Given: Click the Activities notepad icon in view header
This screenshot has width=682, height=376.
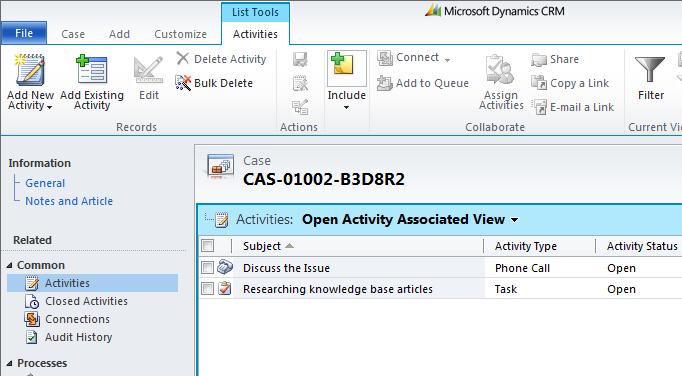Looking at the screenshot, I should click(222, 219).
